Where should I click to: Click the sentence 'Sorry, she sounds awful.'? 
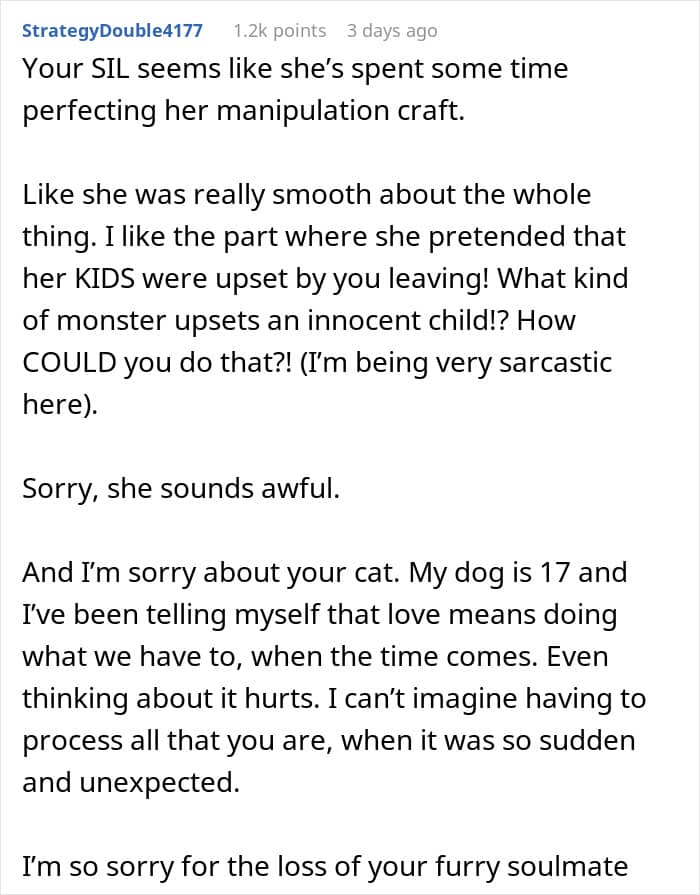click(181, 488)
